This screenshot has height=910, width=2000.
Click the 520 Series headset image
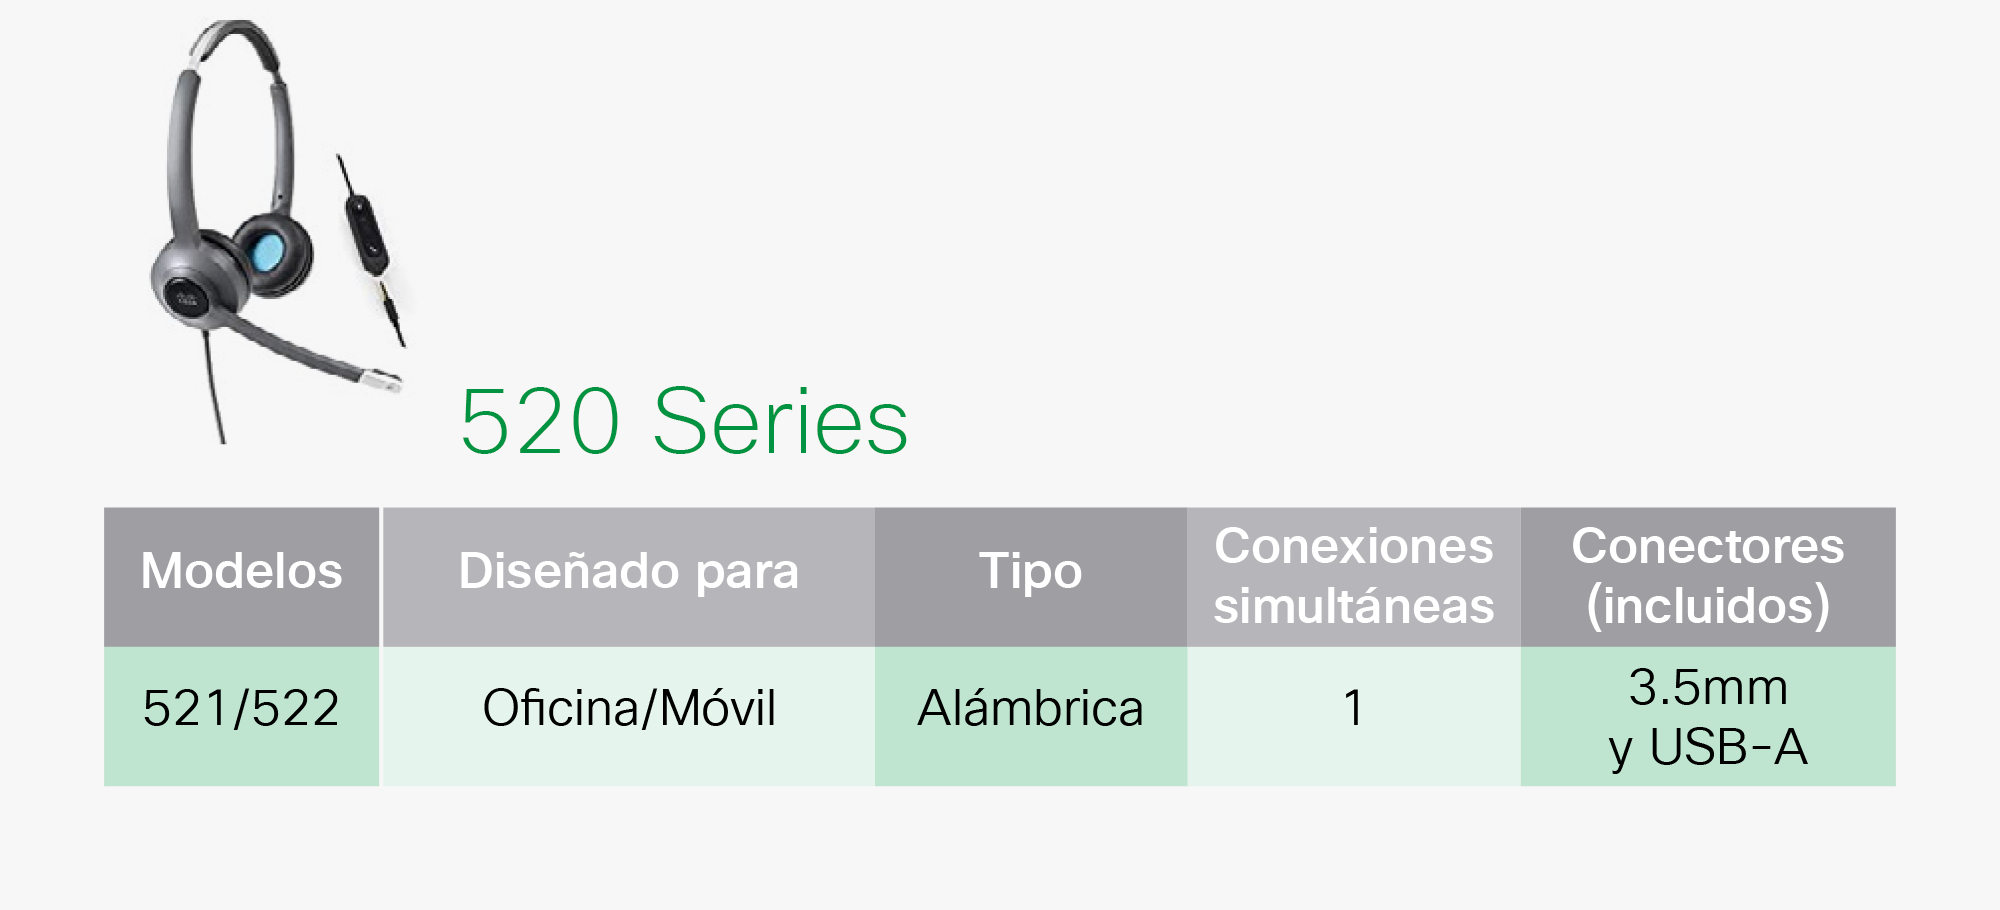[278, 232]
